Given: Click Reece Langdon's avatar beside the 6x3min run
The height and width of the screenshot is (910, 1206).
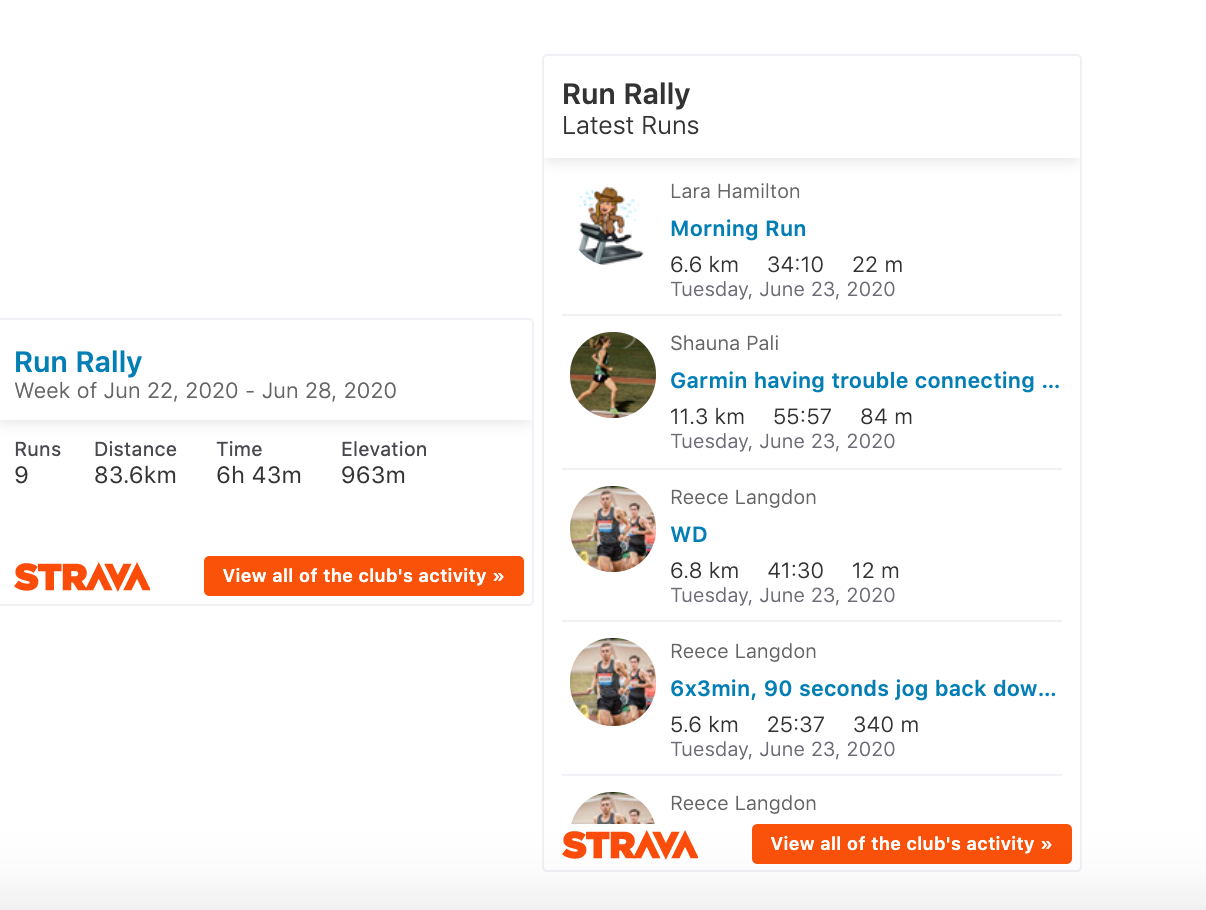Looking at the screenshot, I should (612, 681).
